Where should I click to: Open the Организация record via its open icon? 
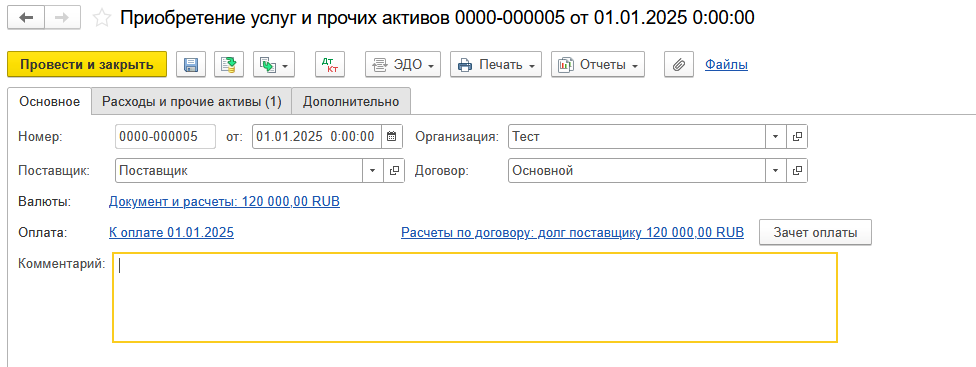(x=797, y=137)
